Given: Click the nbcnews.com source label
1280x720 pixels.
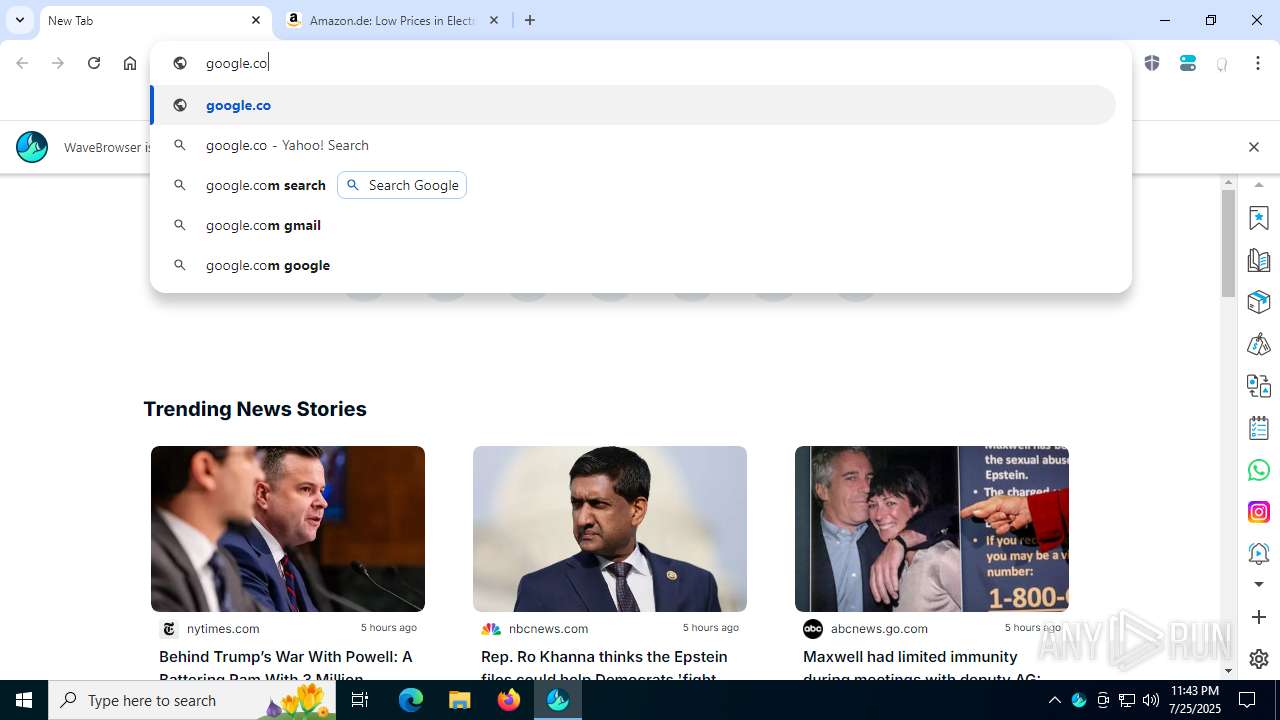Looking at the screenshot, I should coord(548,629).
